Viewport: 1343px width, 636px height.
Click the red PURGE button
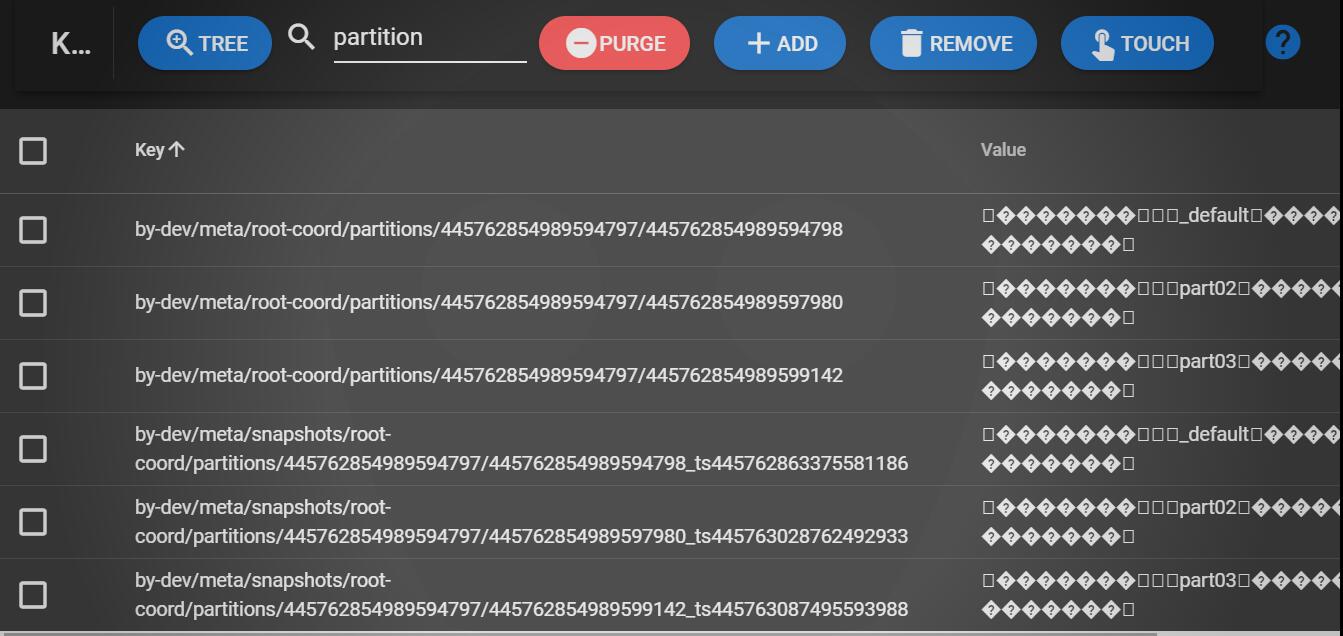614,43
